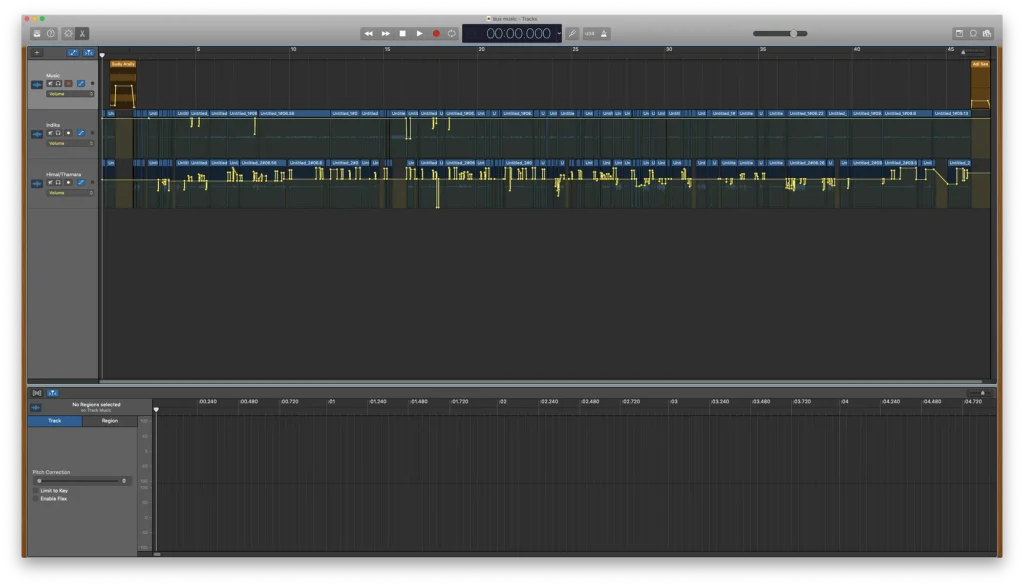Mute the Indika track
Viewport: 1024px width, 586px height.
click(x=50, y=134)
